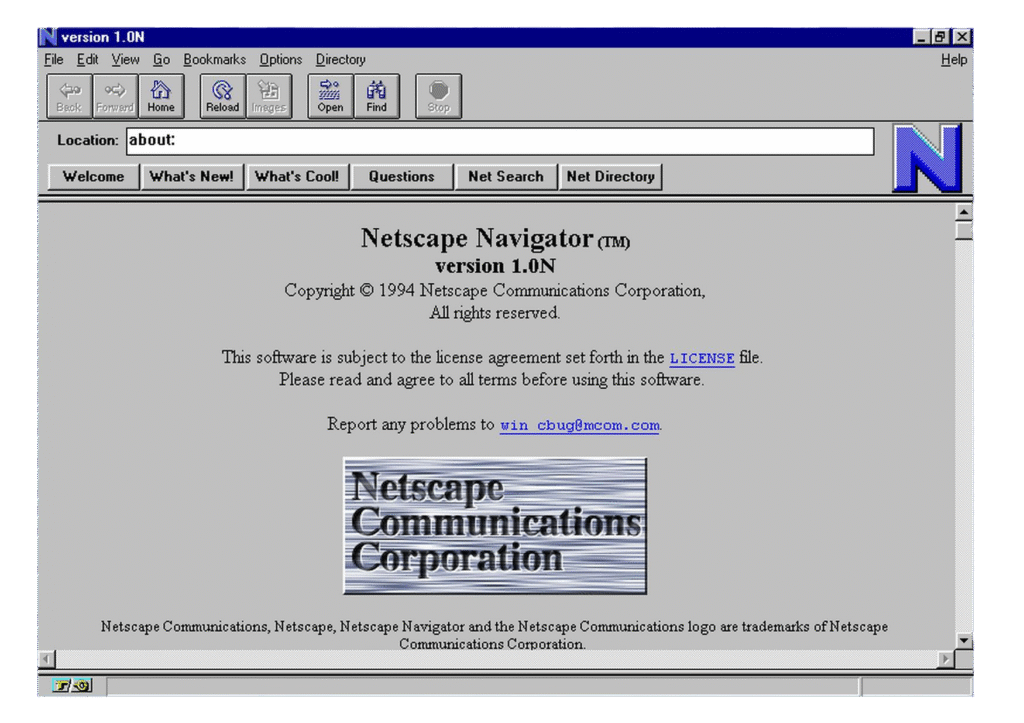Minimize the Netscape window
This screenshot has width=1024, height=723.
point(921,37)
